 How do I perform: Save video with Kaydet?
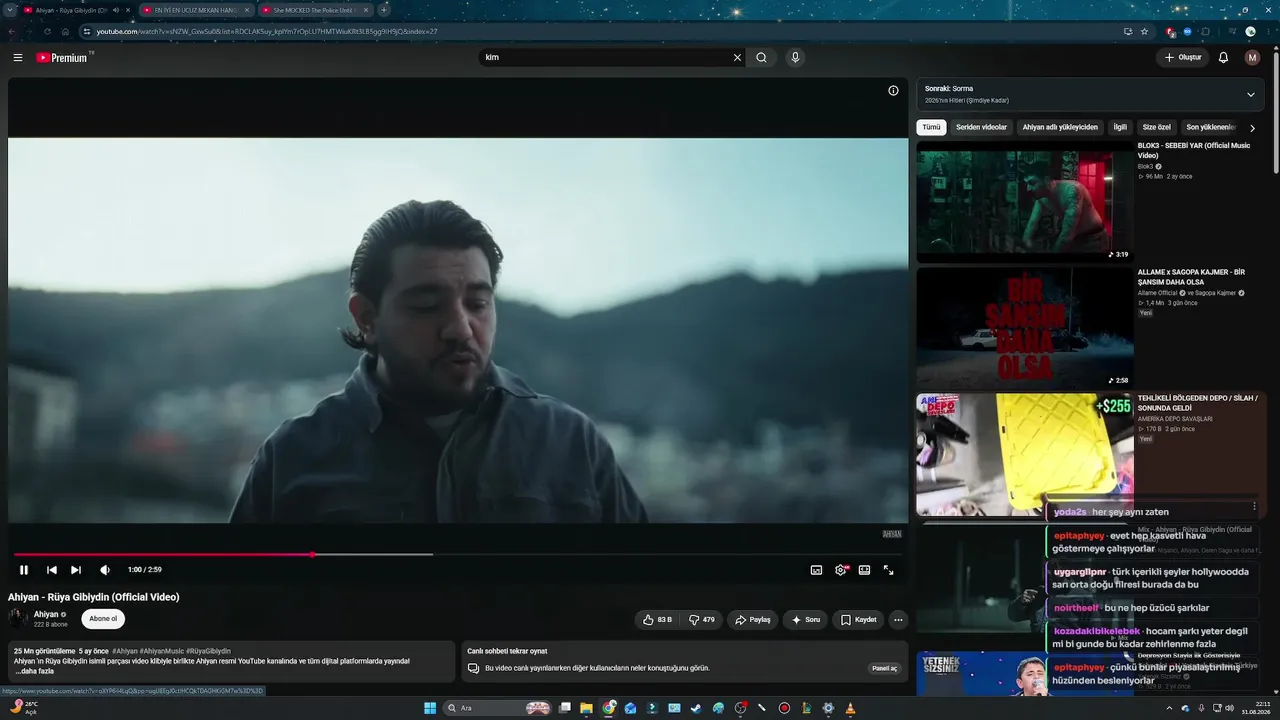[x=858, y=620]
